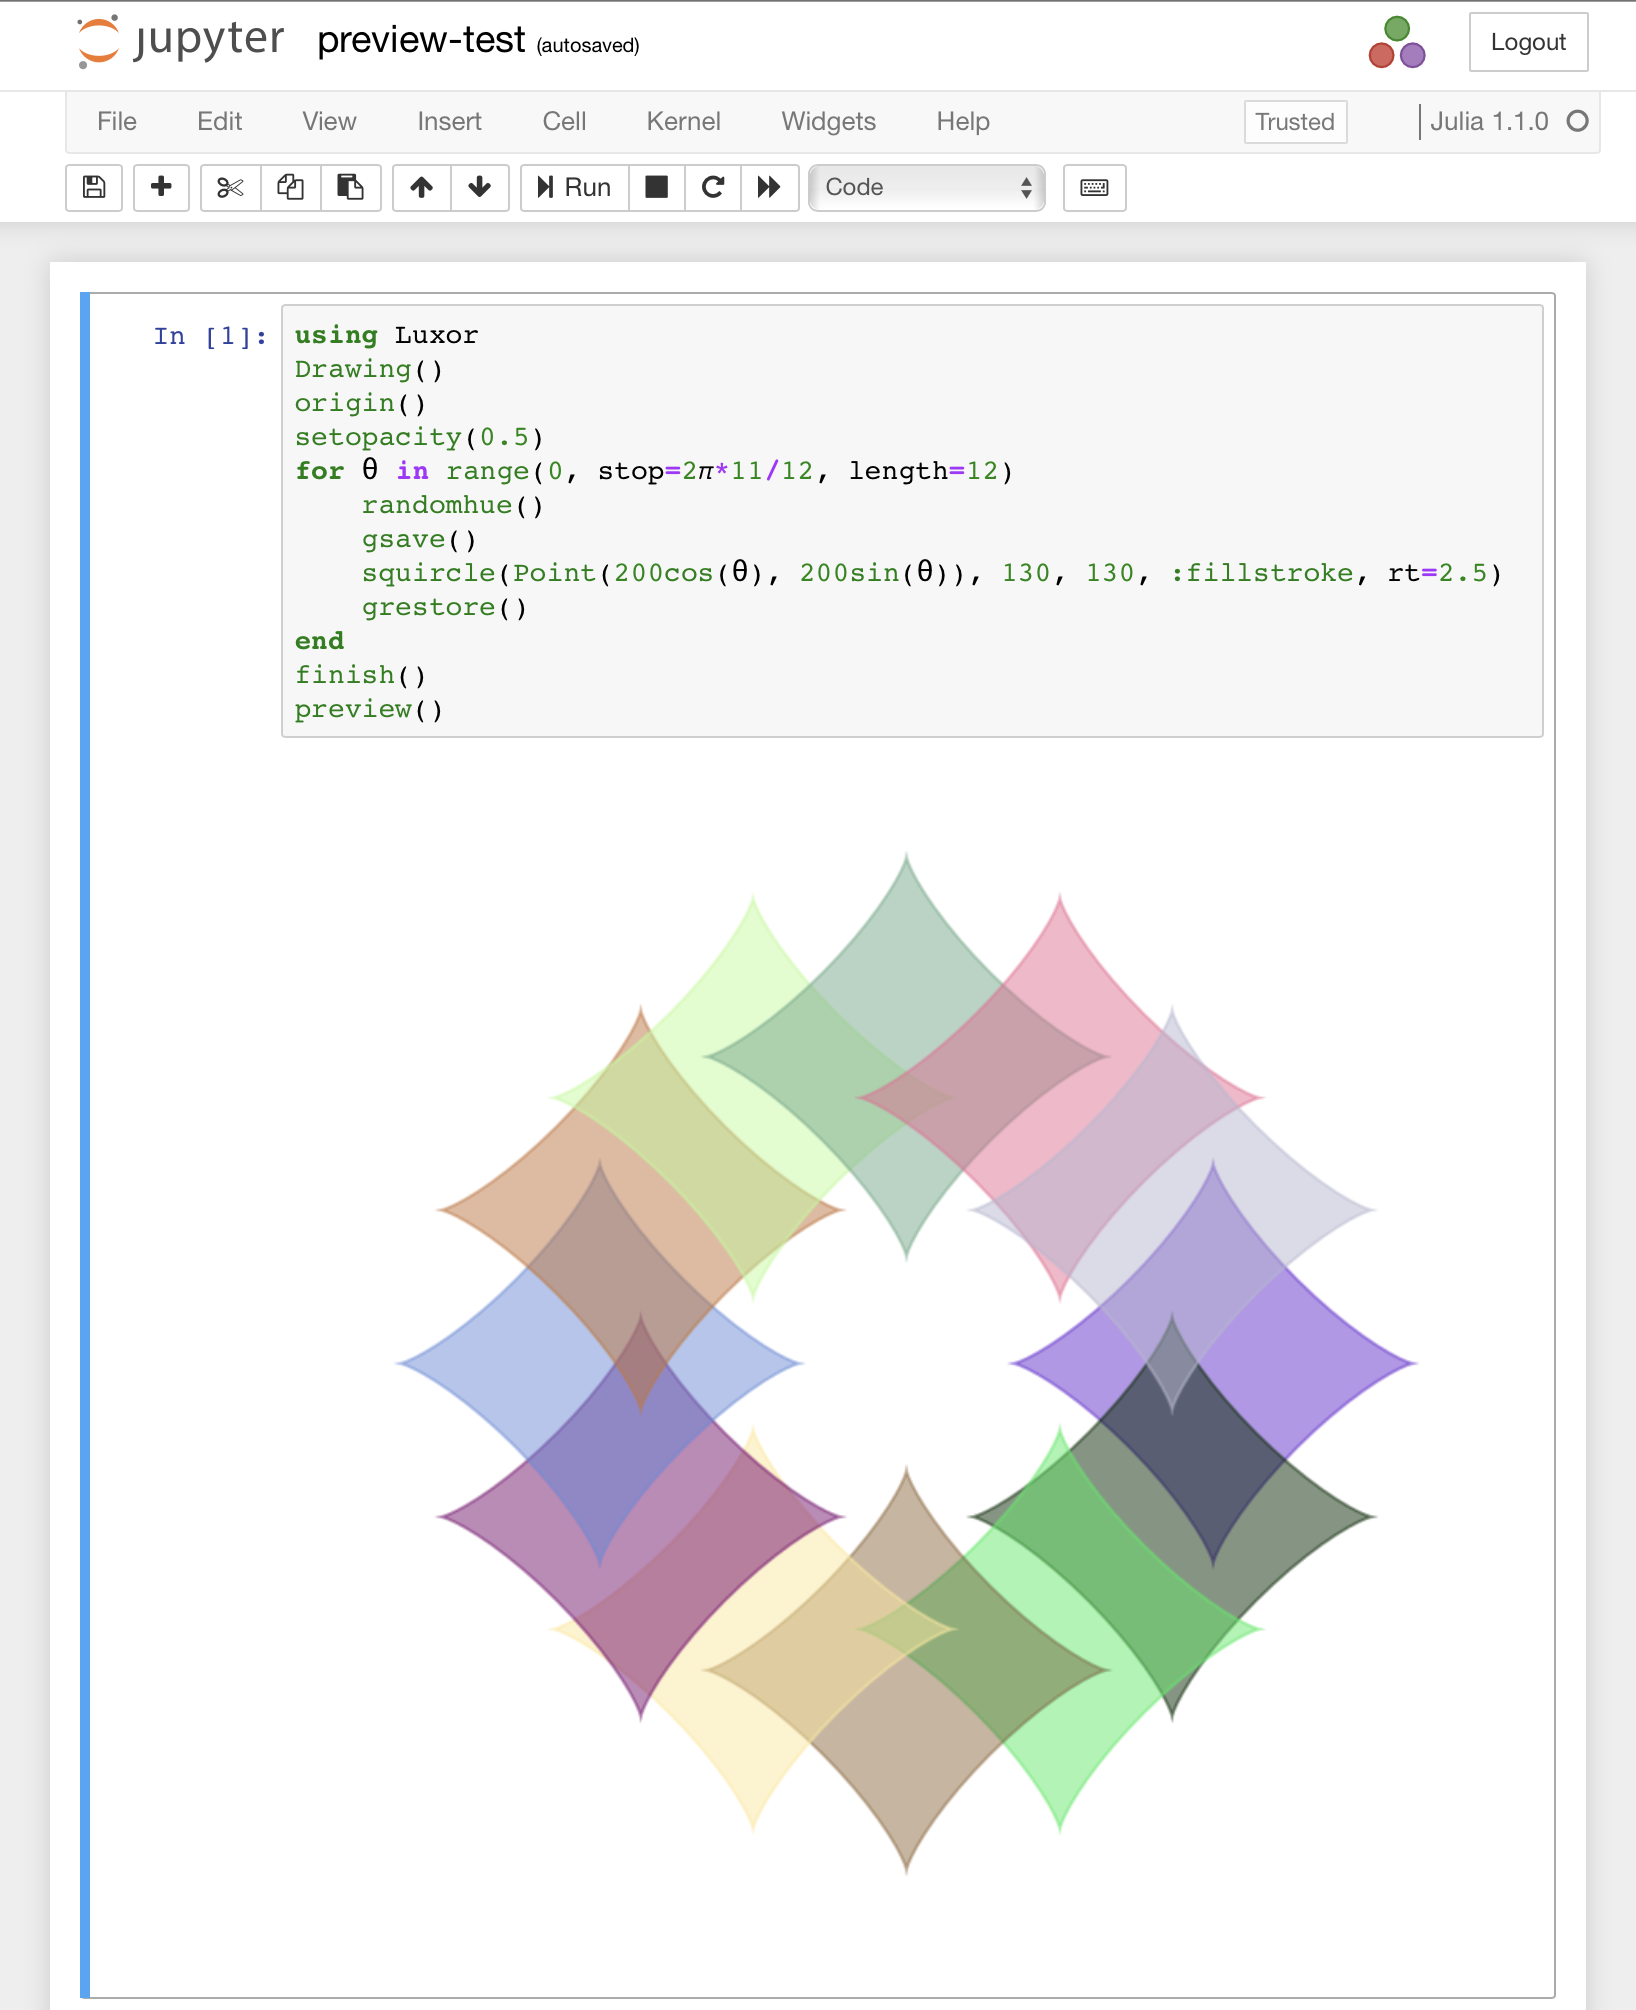Click the Jupyter logo

click(x=180, y=42)
